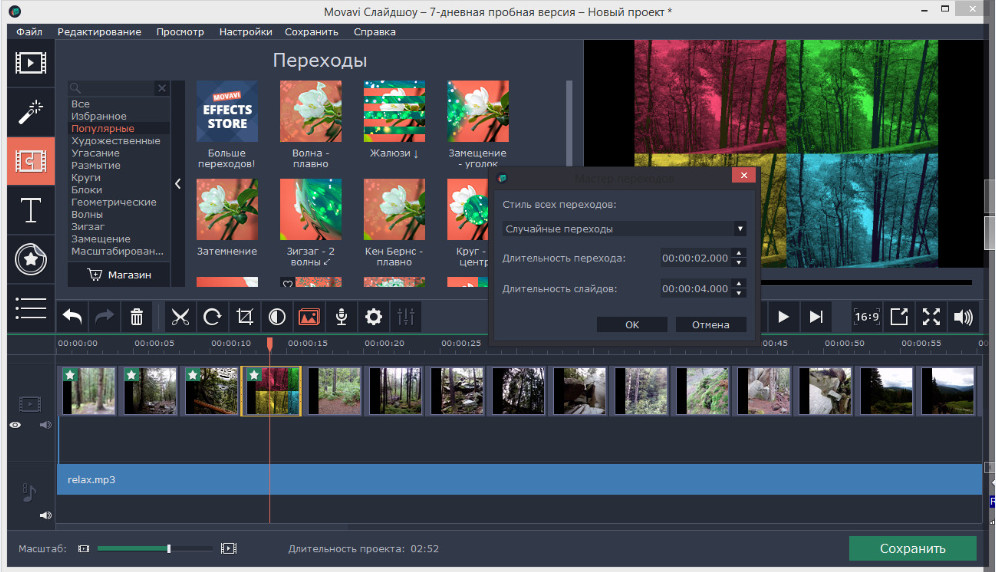Screen dimensions: 996x572
Task: Click the transition duration field
Action: point(696,258)
